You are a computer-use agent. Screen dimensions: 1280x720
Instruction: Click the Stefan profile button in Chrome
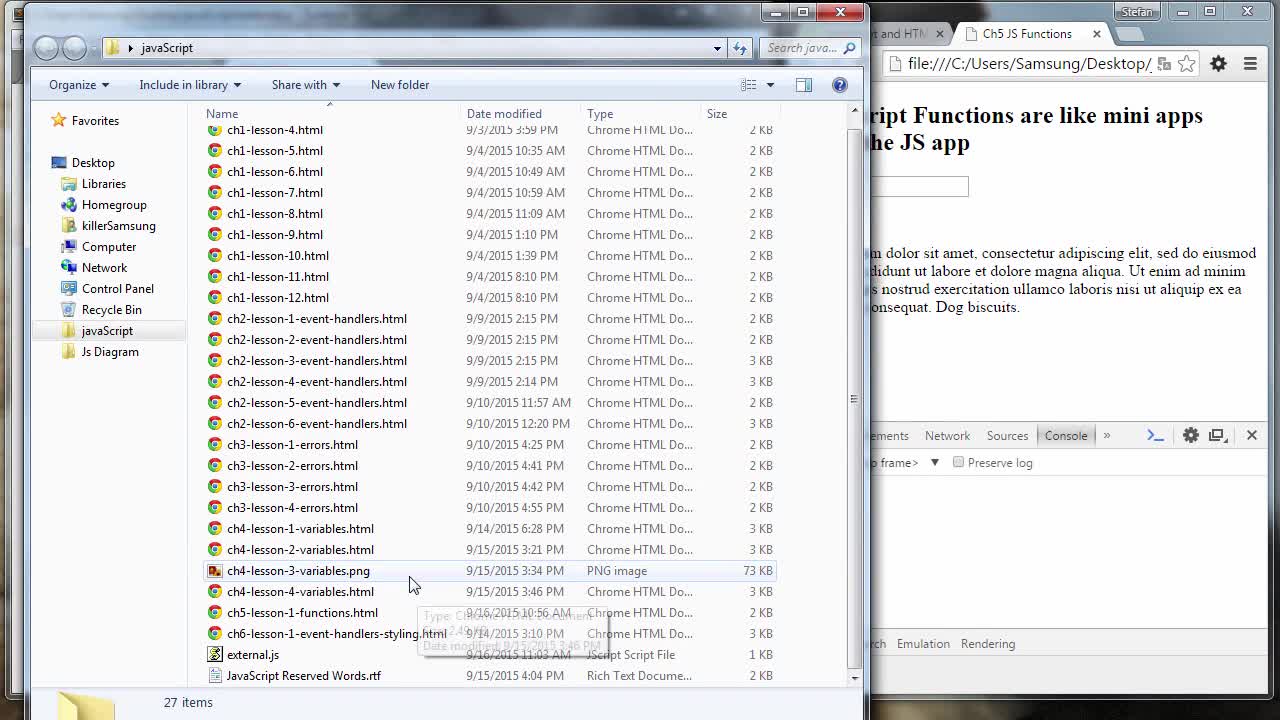click(x=1137, y=12)
